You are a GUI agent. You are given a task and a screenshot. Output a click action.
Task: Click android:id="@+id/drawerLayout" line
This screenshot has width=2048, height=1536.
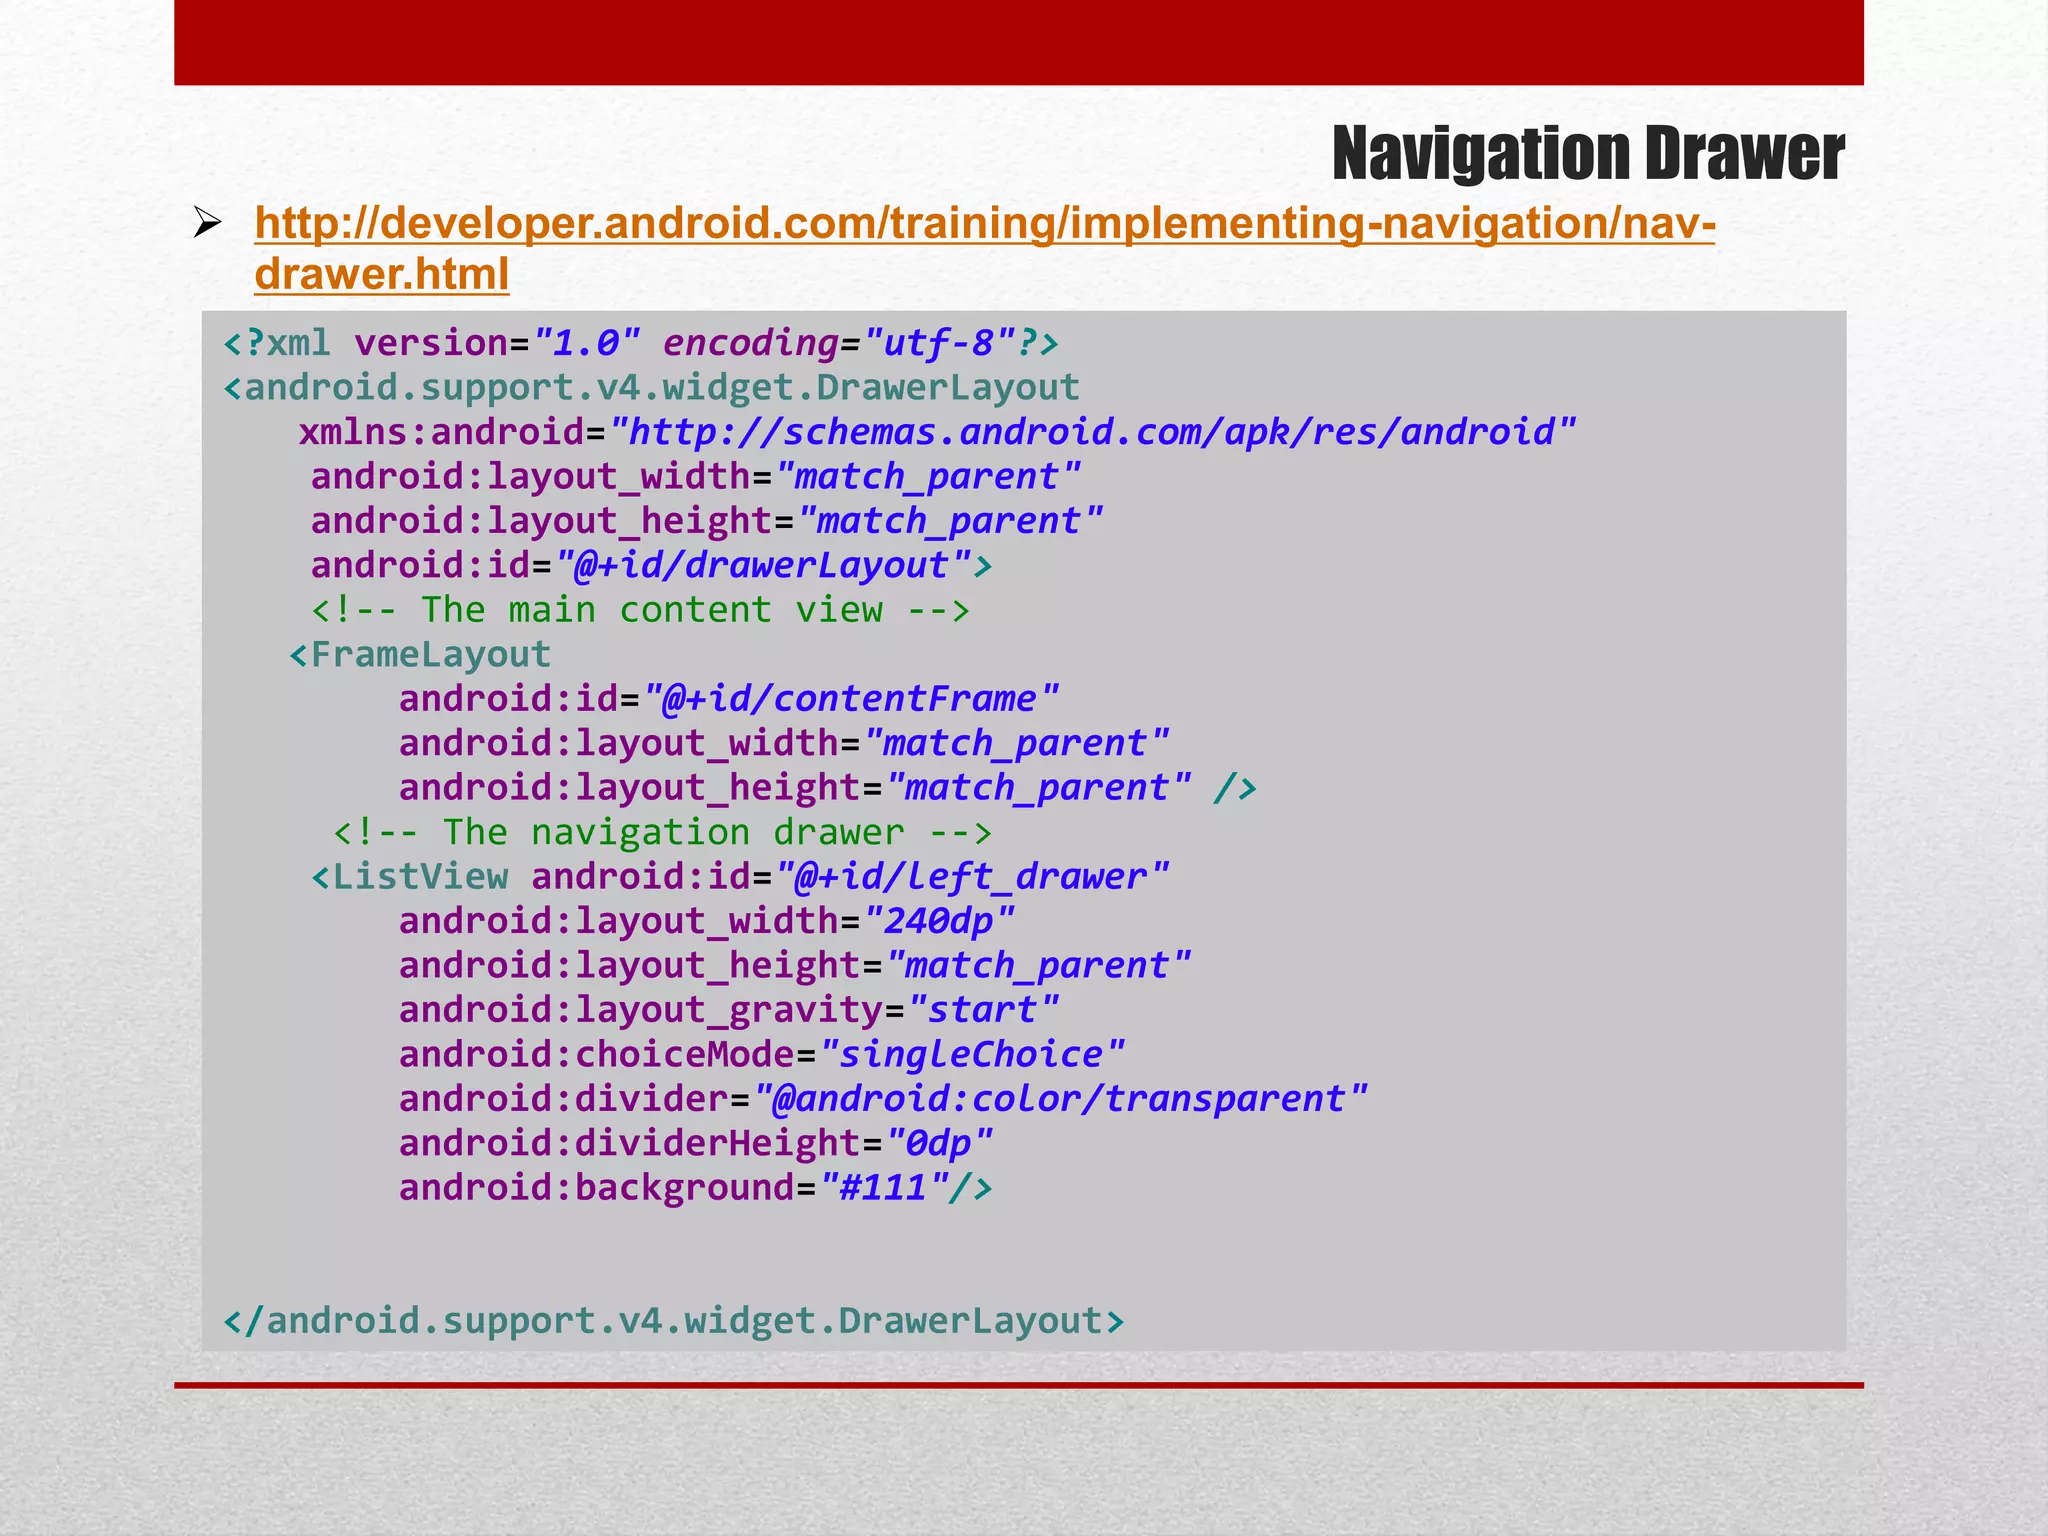click(x=652, y=565)
